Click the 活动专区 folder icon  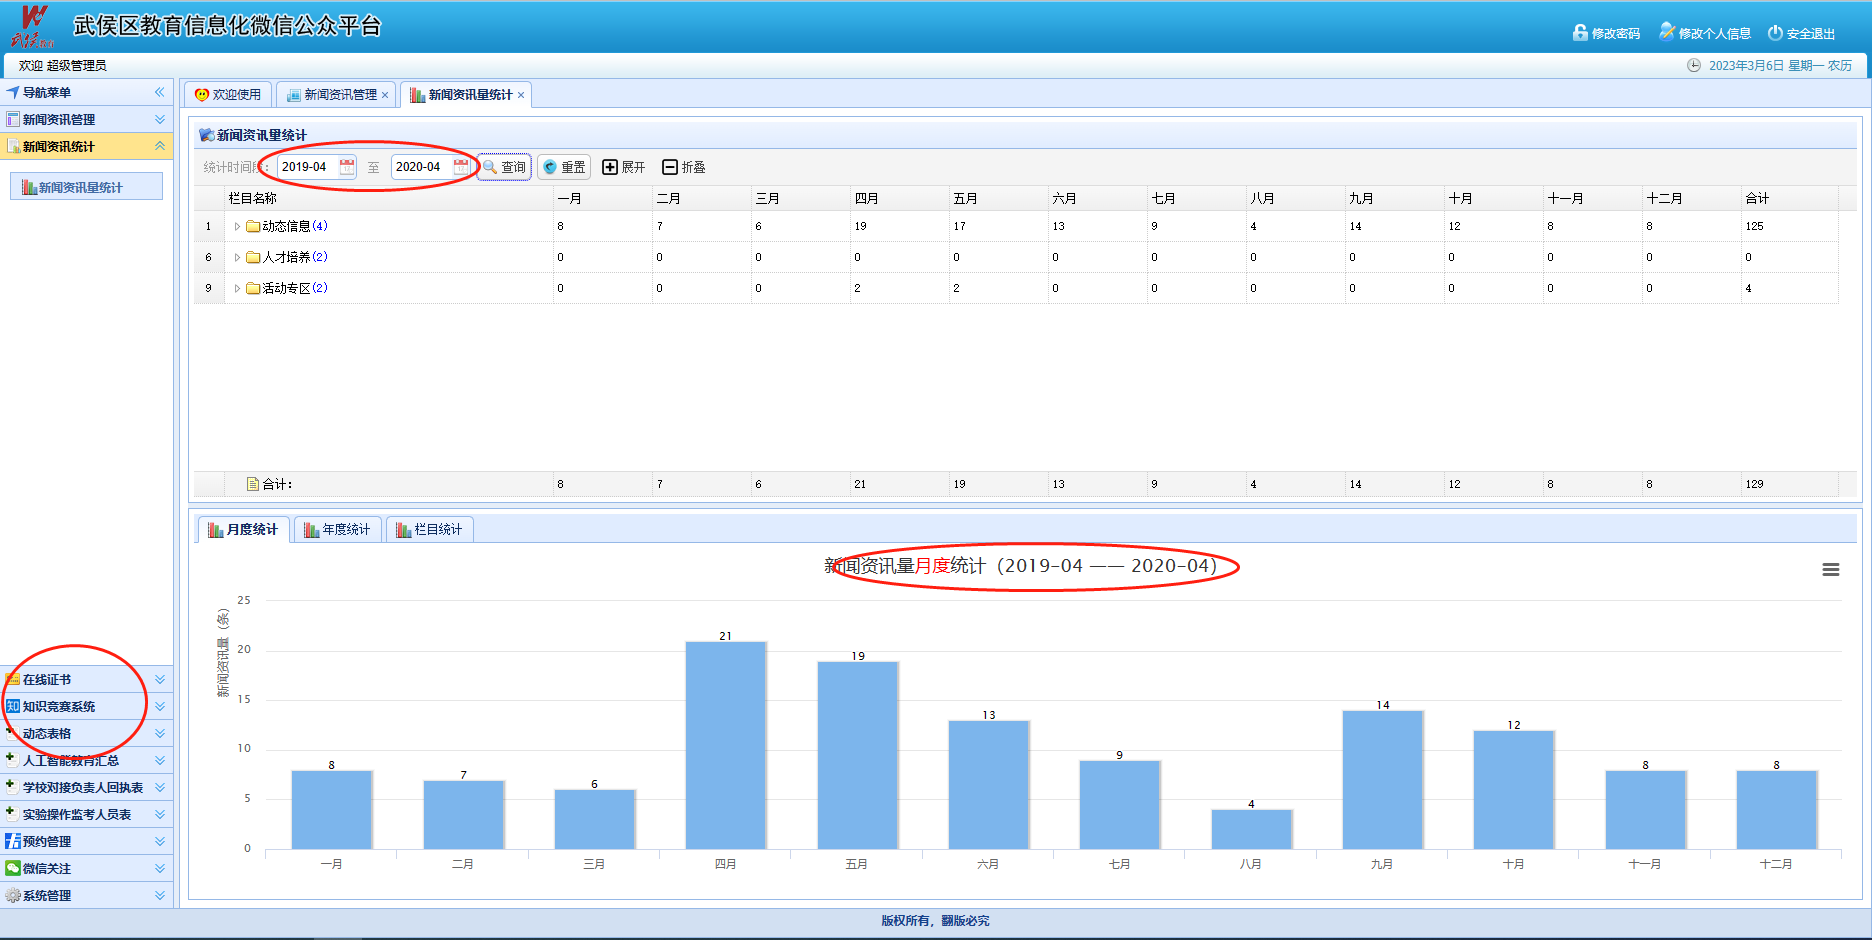point(253,288)
